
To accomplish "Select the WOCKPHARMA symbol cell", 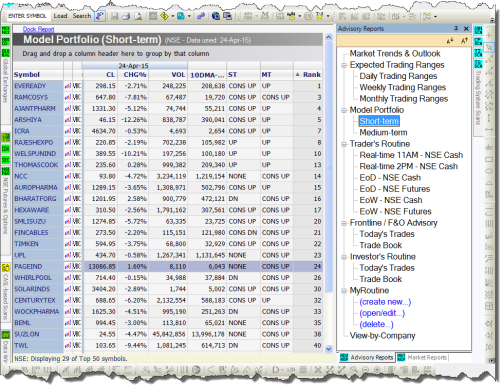I will pyautogui.click(x=38, y=312).
